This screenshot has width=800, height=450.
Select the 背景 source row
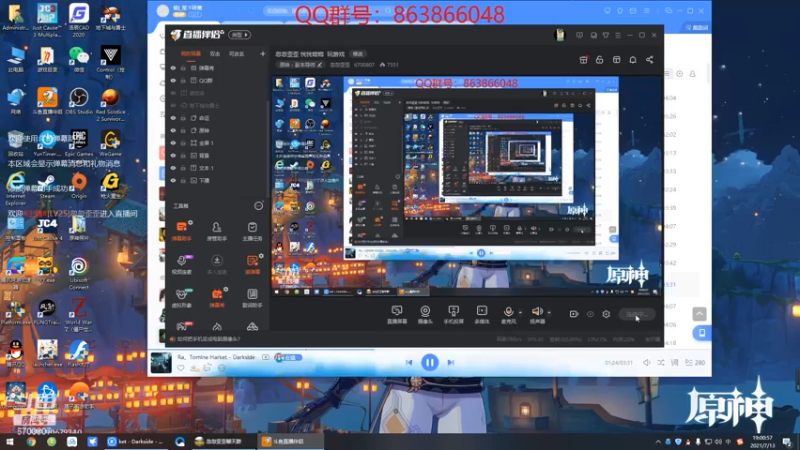click(x=217, y=156)
